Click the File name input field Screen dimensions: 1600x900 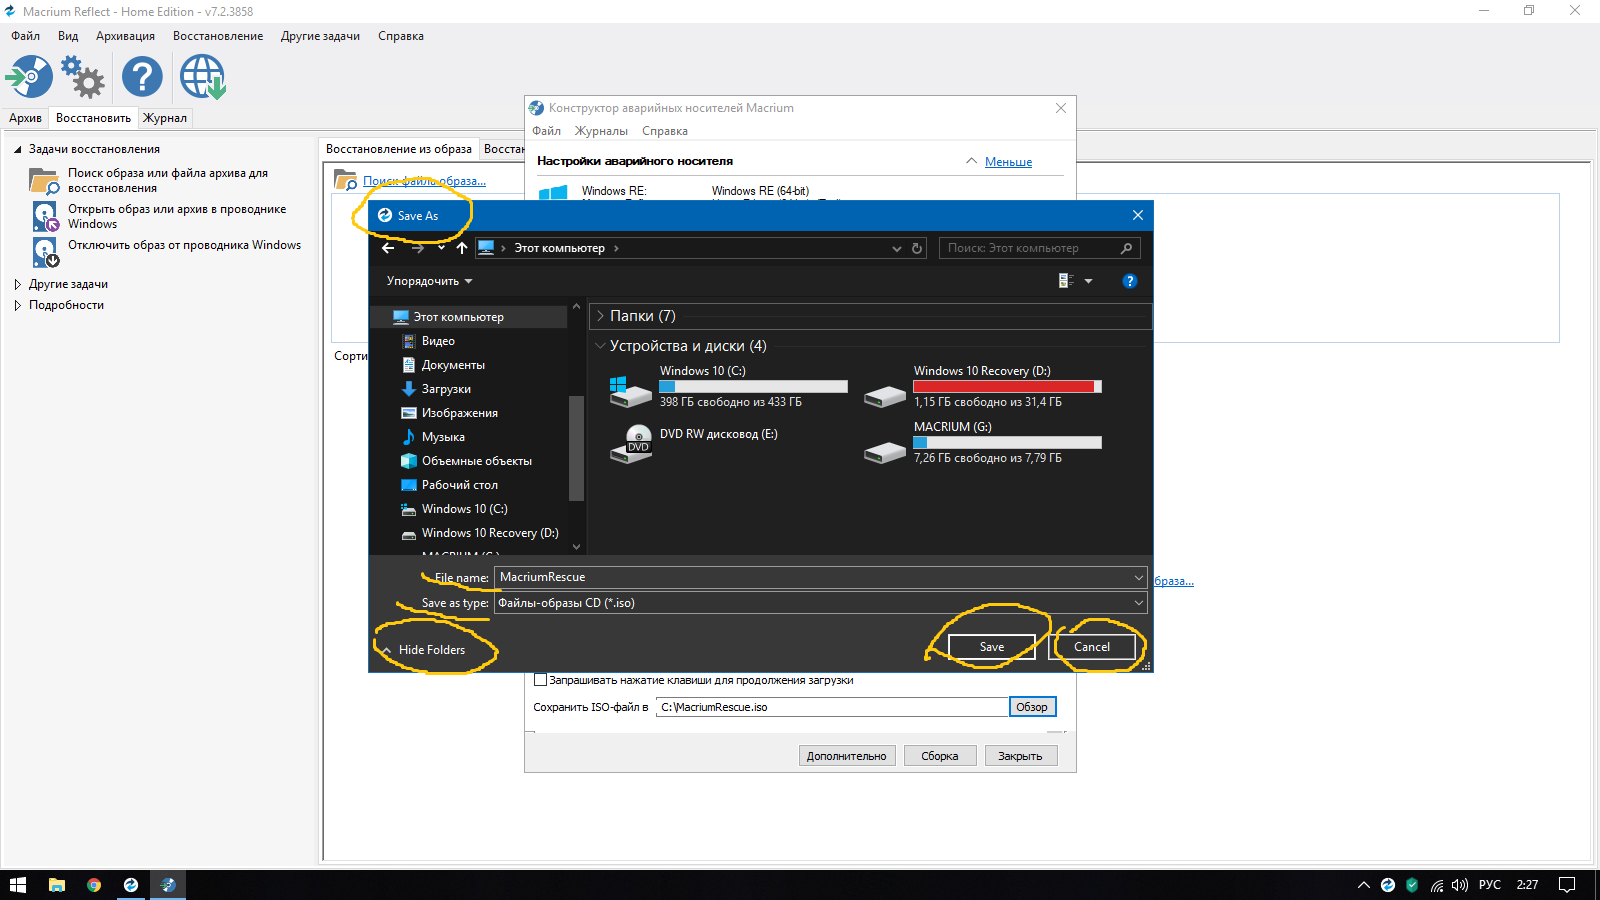[x=815, y=577]
